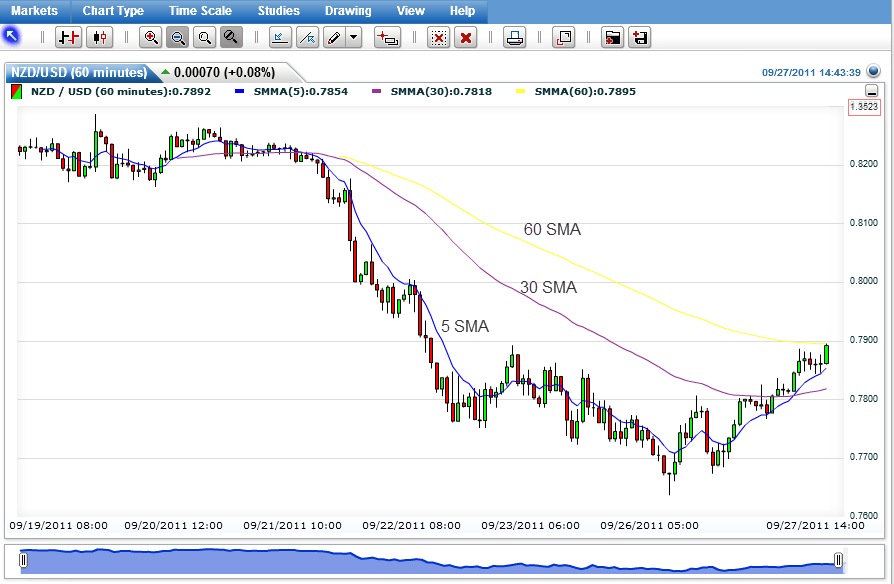Open the Chart Type menu
The image size is (894, 584).
point(113,11)
